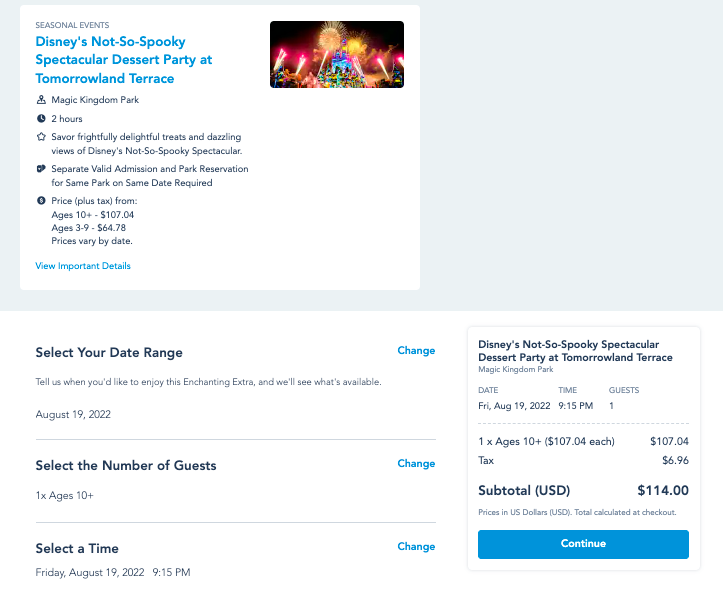This screenshot has width=723, height=594.
Task: Select the Select Your Date Range heading
Action: [109, 353]
